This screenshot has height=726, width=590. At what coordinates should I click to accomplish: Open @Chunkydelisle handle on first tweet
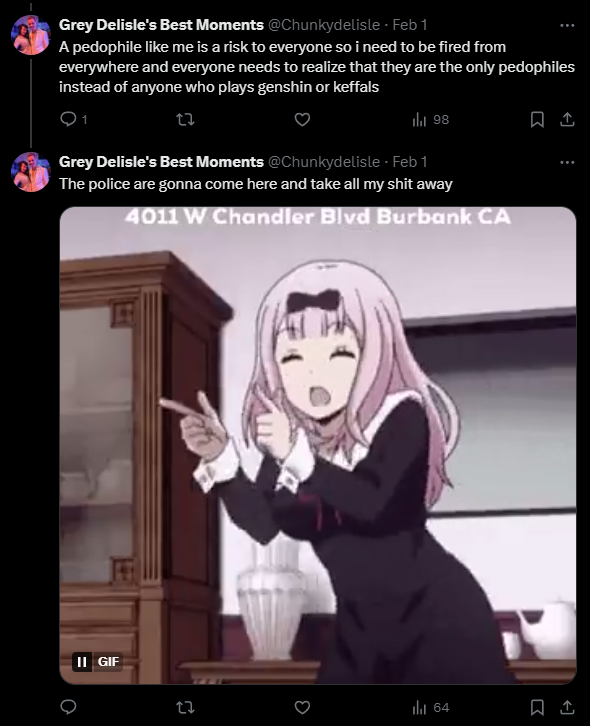(x=324, y=25)
